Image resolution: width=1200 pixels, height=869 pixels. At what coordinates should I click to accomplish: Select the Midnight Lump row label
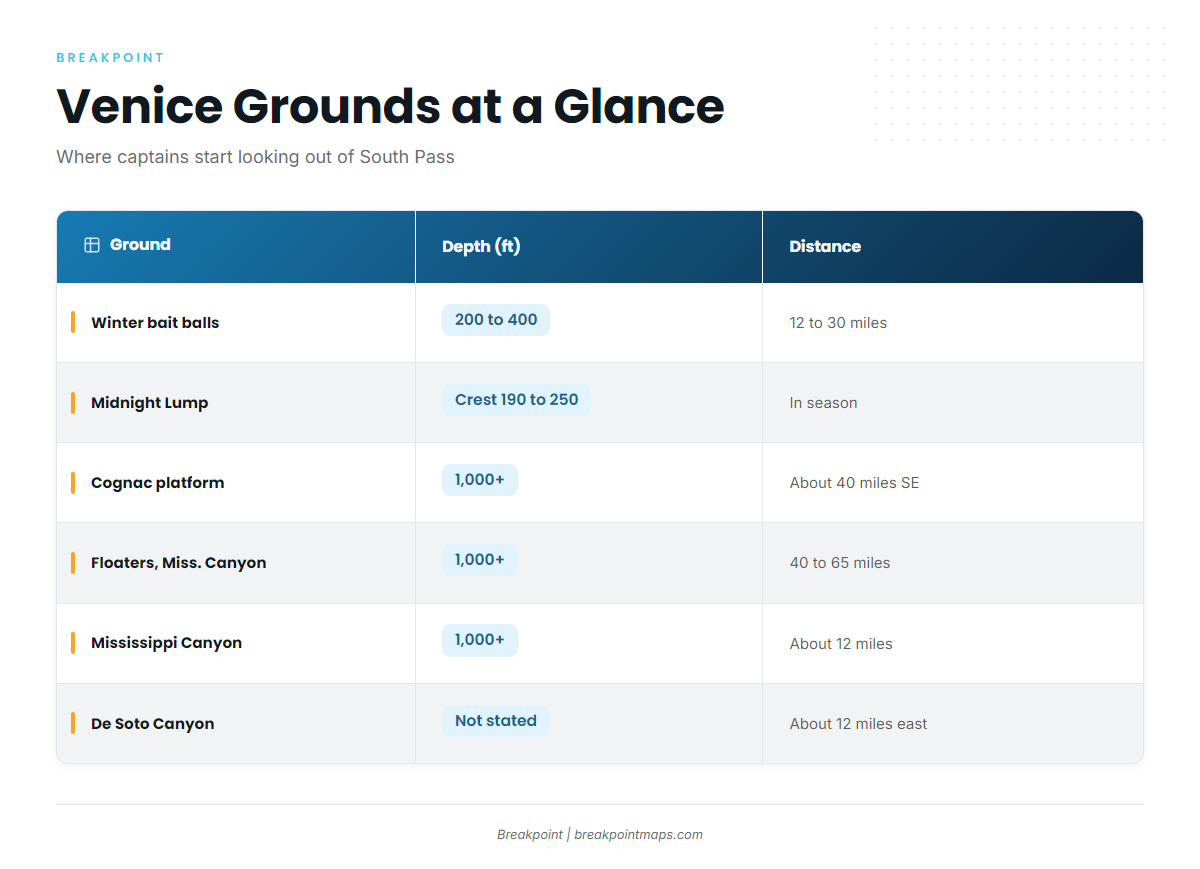click(x=150, y=403)
